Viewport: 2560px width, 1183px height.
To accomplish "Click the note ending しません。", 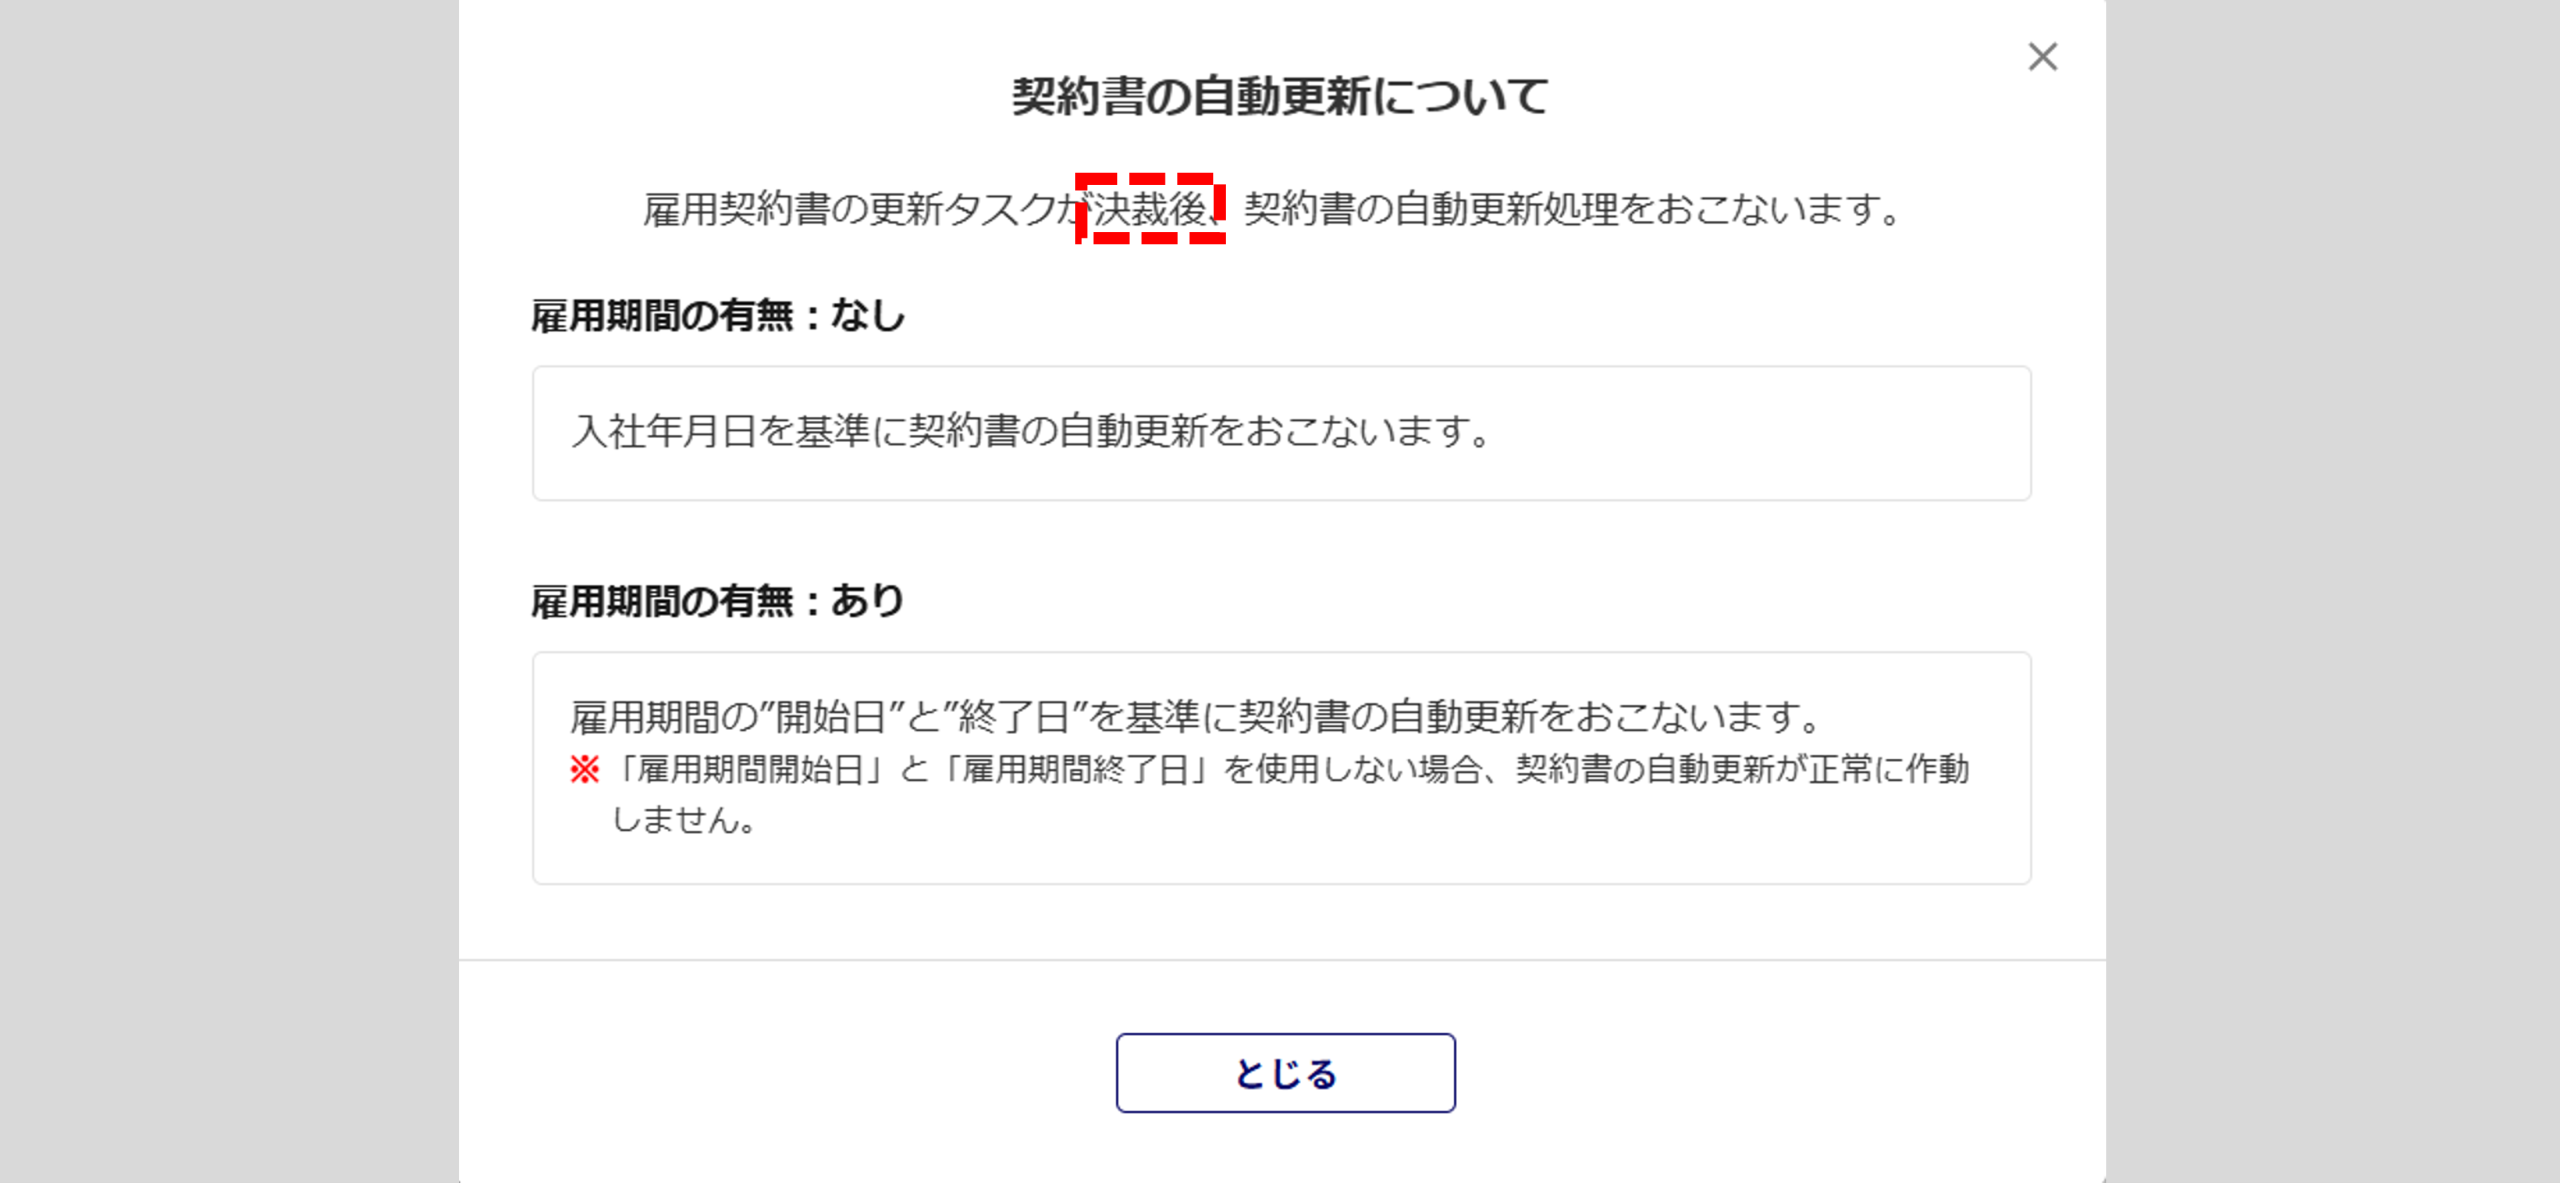I will pyautogui.click(x=684, y=820).
